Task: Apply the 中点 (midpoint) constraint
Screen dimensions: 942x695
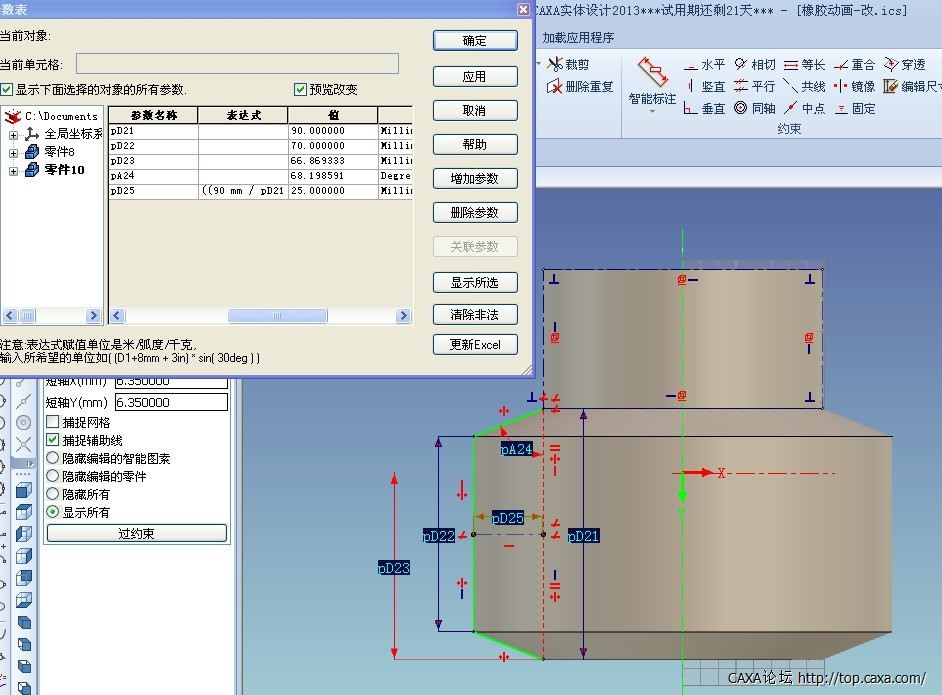Action: pyautogui.click(x=804, y=109)
